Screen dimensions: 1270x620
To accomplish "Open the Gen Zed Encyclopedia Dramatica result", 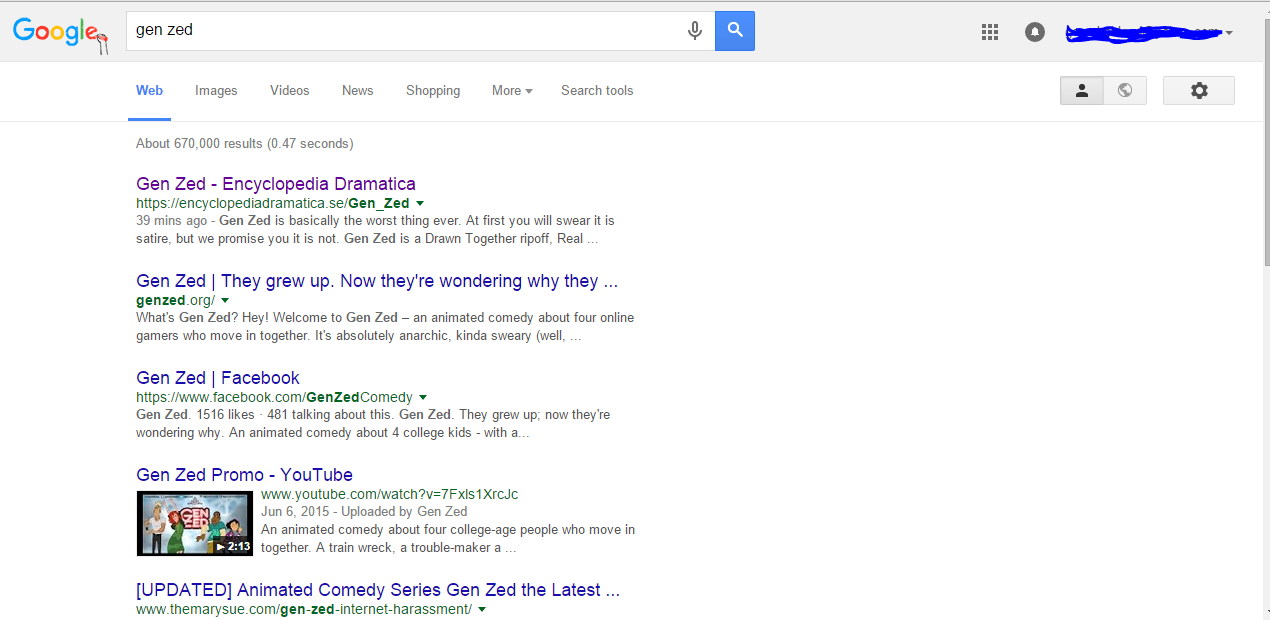I will (276, 184).
